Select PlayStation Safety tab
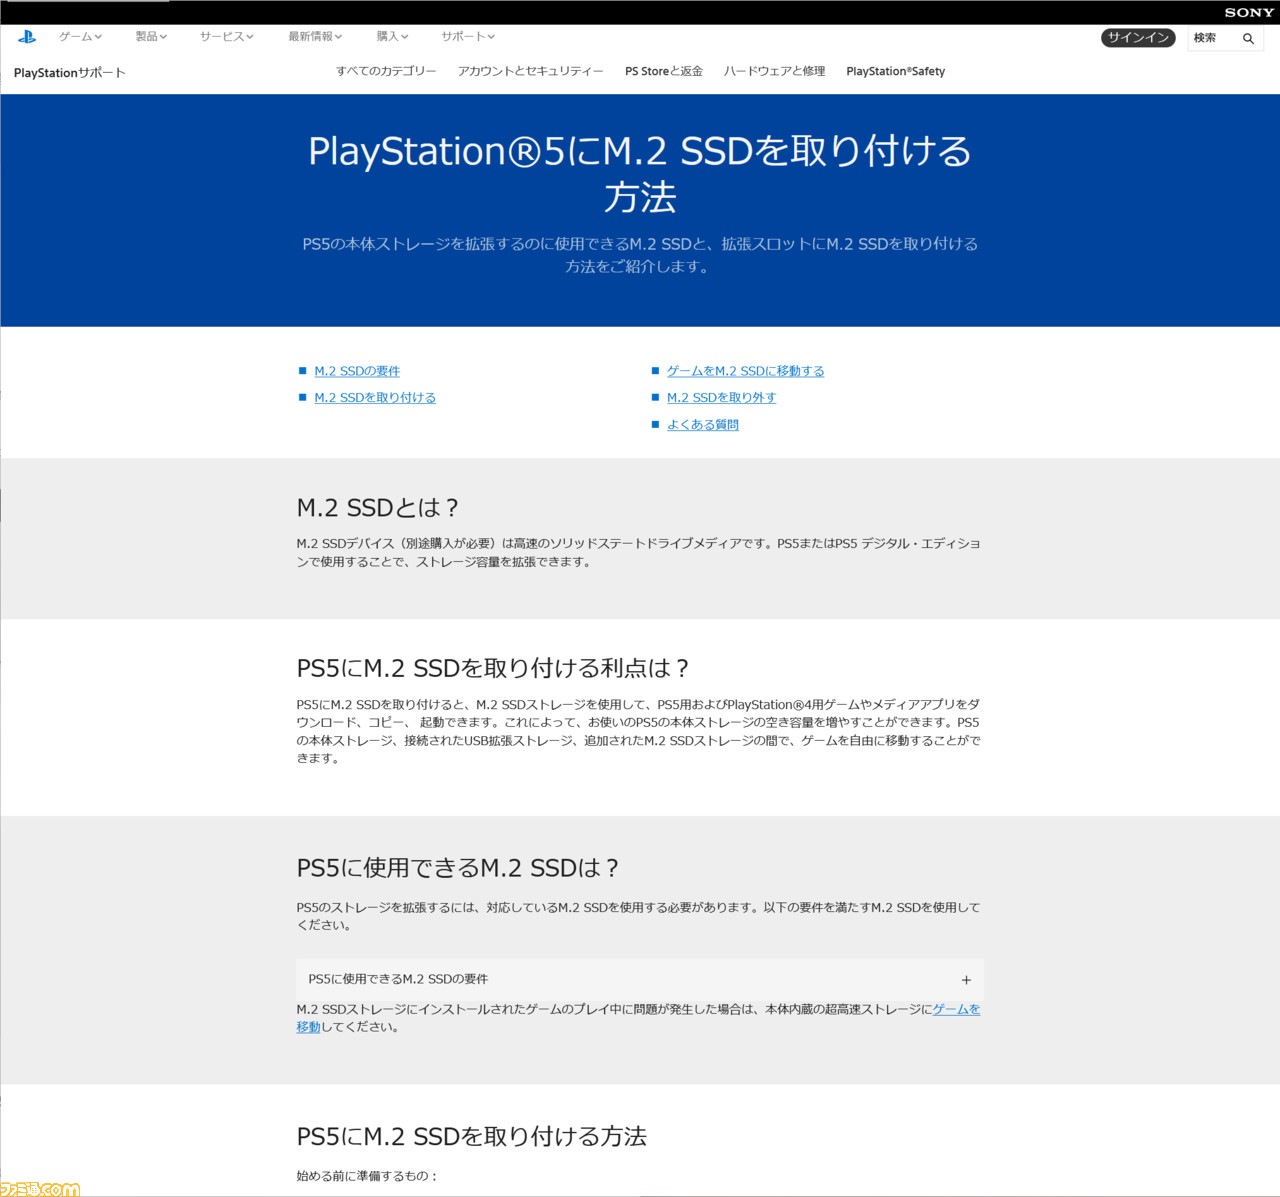The width and height of the screenshot is (1280, 1197). pos(896,71)
